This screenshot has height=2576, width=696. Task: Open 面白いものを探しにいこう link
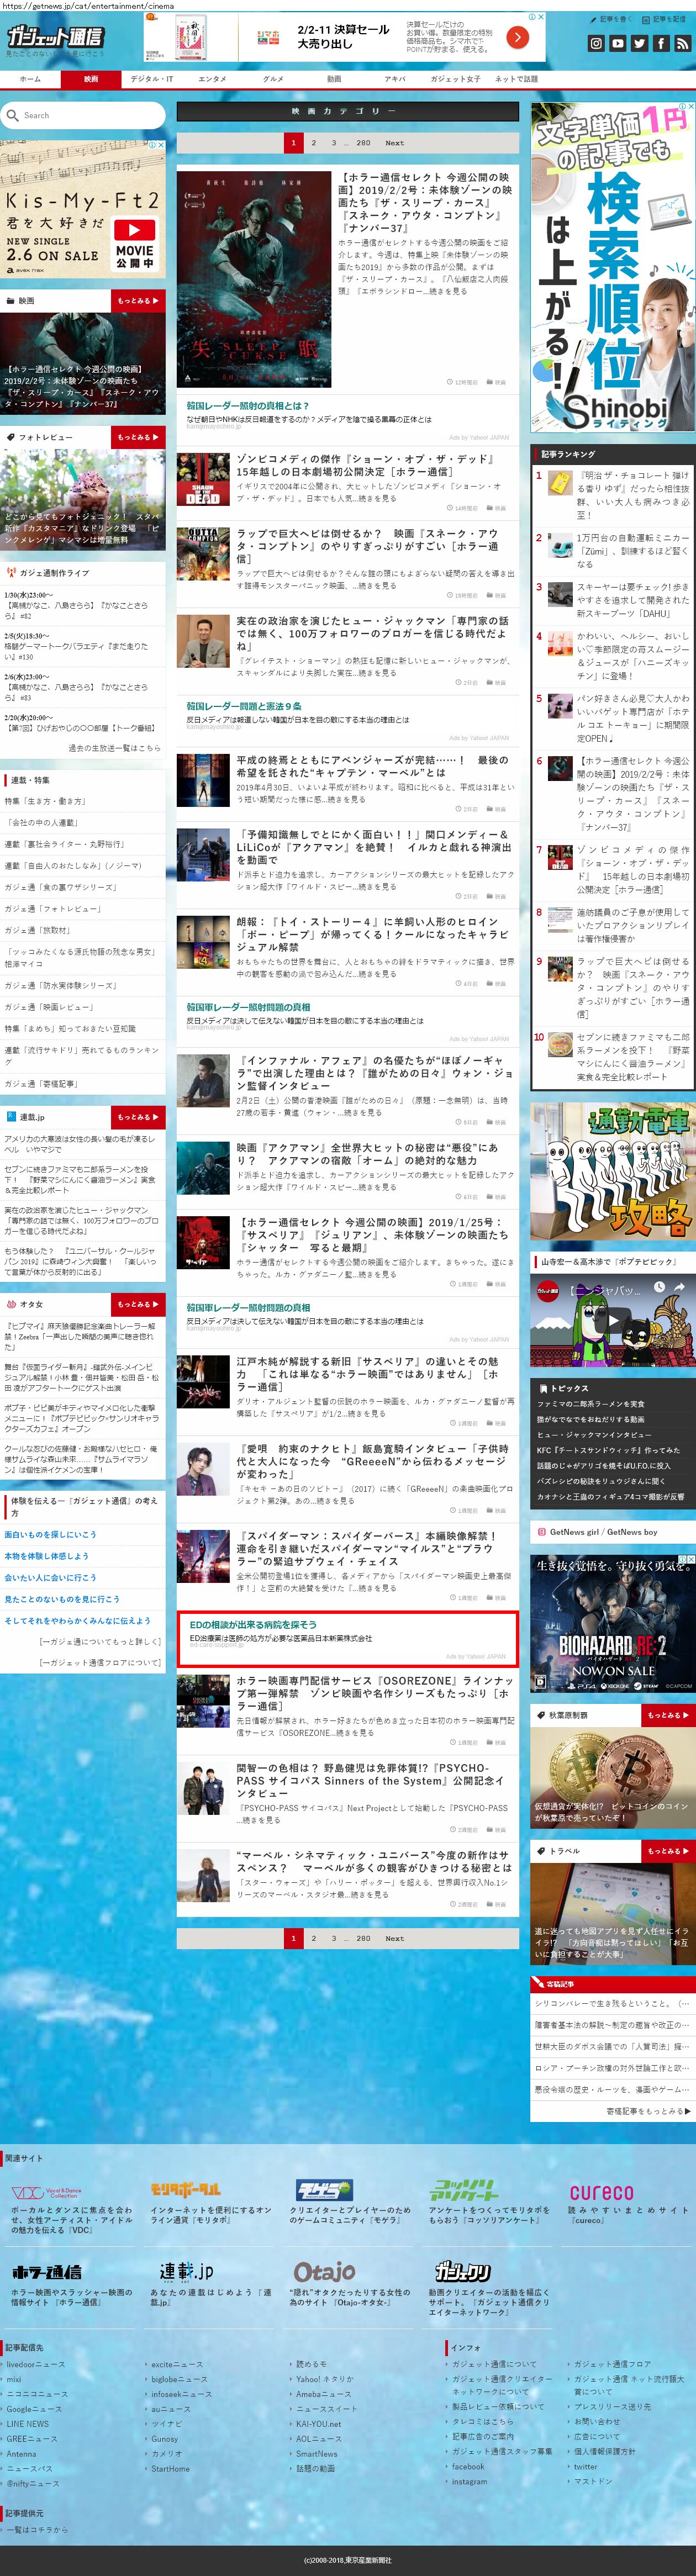50,1534
